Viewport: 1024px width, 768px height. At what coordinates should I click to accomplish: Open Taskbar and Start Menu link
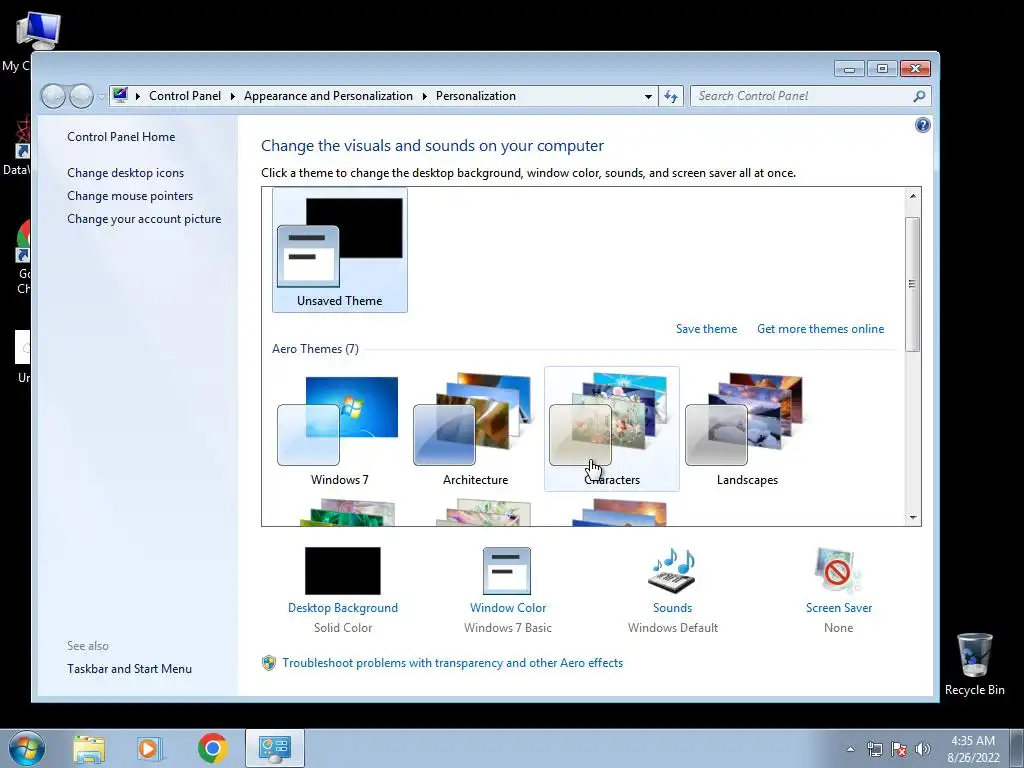click(x=129, y=669)
